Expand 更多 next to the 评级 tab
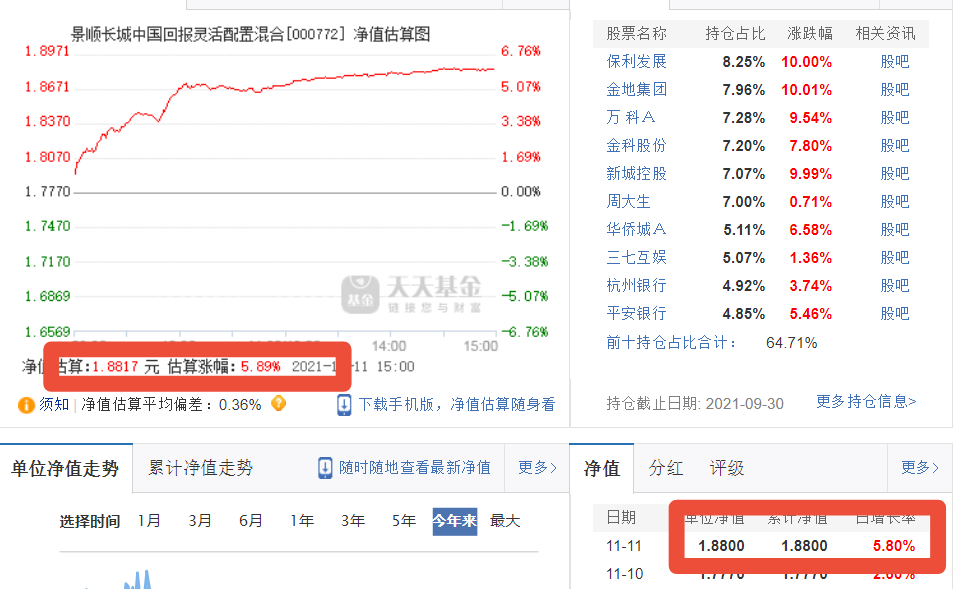Image resolution: width=954 pixels, height=589 pixels. [919, 467]
